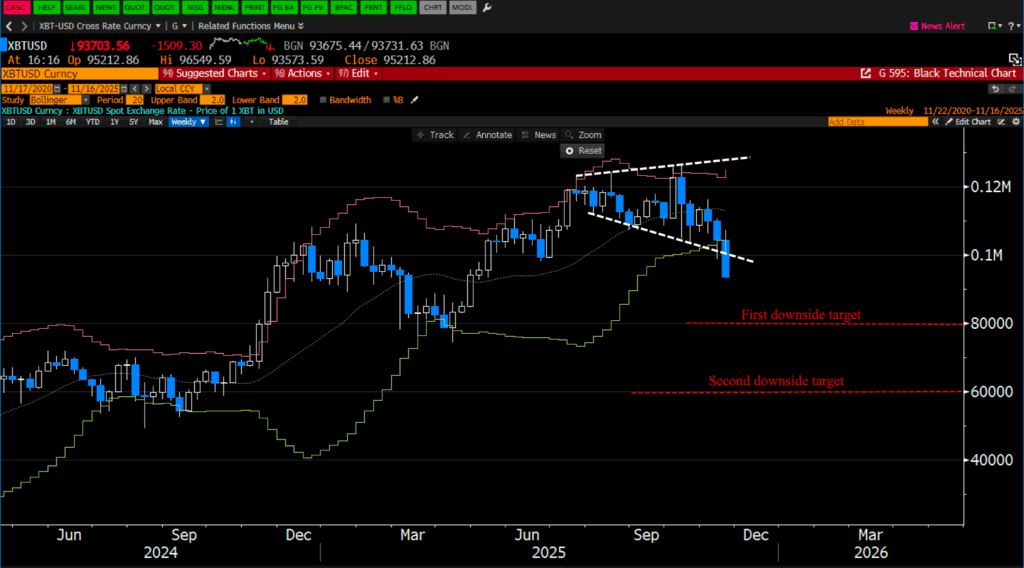The width and height of the screenshot is (1024, 568).
Task: Click the back navigation arrow
Action: pos(8,25)
